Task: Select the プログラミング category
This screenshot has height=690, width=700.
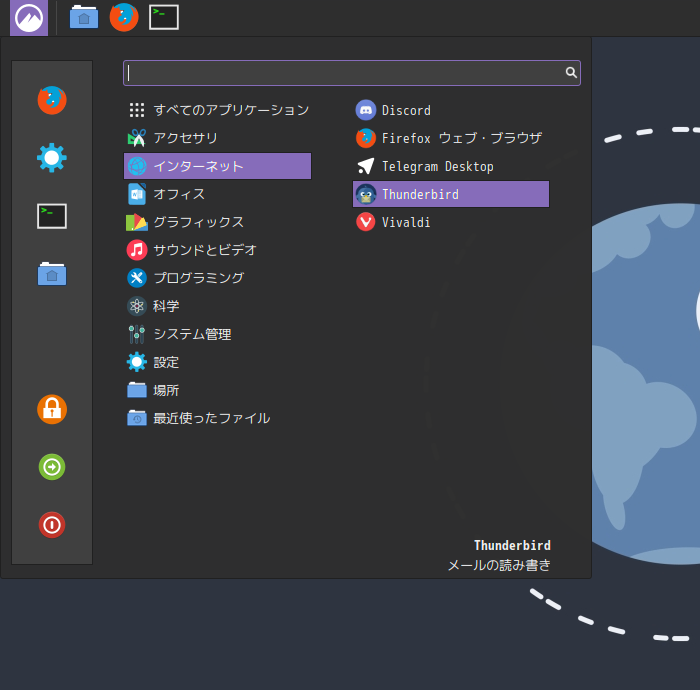Action: point(217,278)
